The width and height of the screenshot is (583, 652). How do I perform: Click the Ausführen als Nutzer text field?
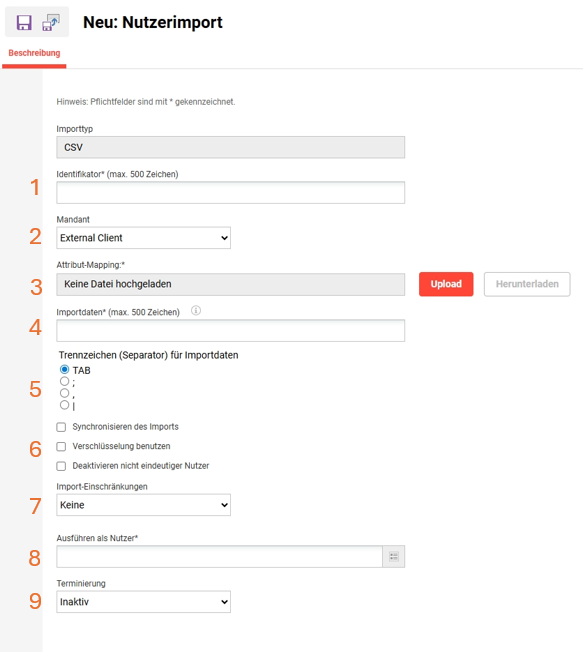pos(220,556)
